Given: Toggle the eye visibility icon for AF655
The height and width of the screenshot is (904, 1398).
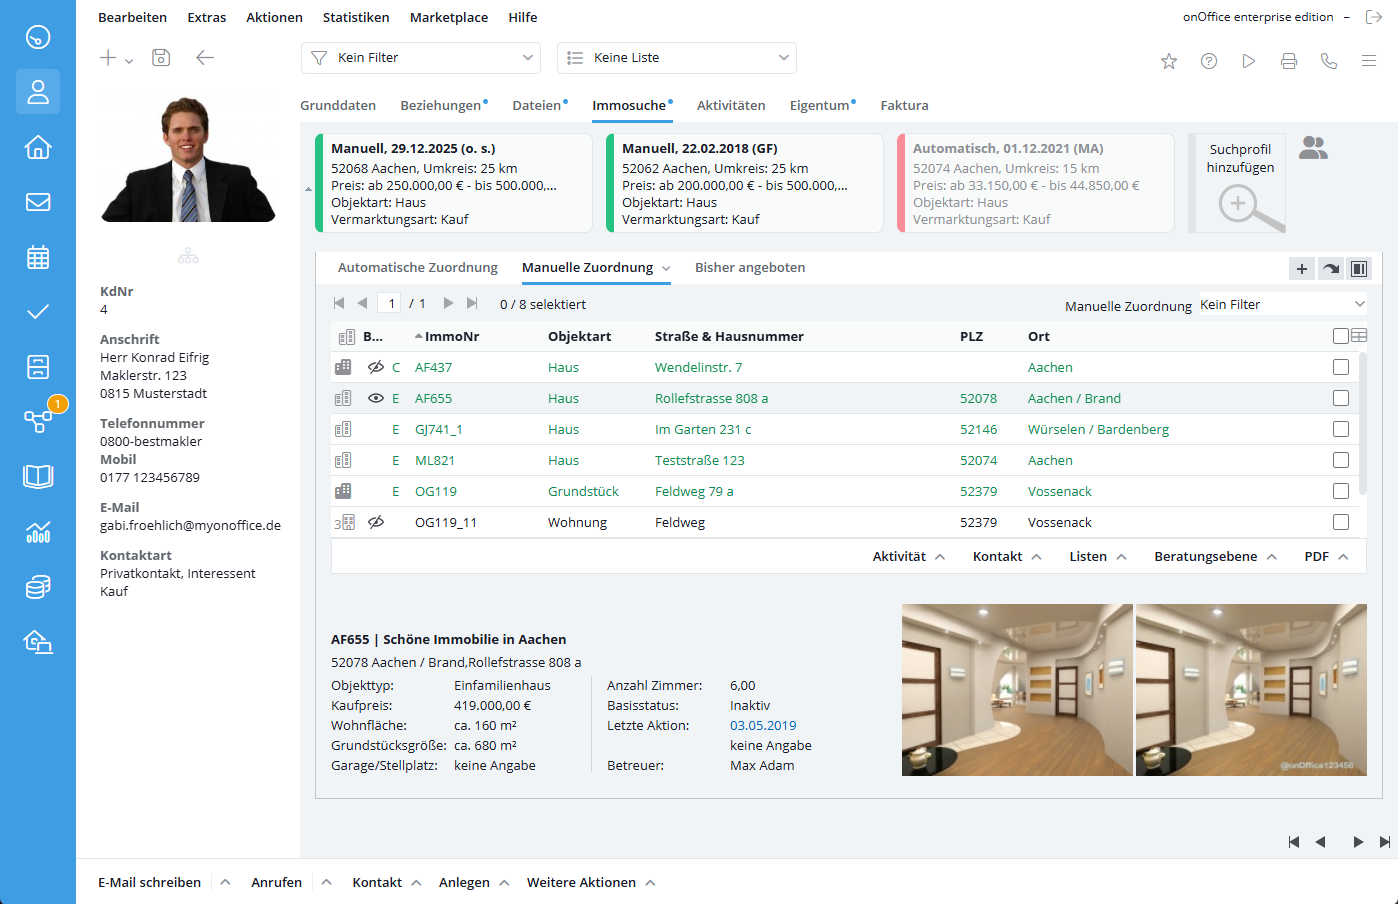Looking at the screenshot, I should click(x=376, y=398).
